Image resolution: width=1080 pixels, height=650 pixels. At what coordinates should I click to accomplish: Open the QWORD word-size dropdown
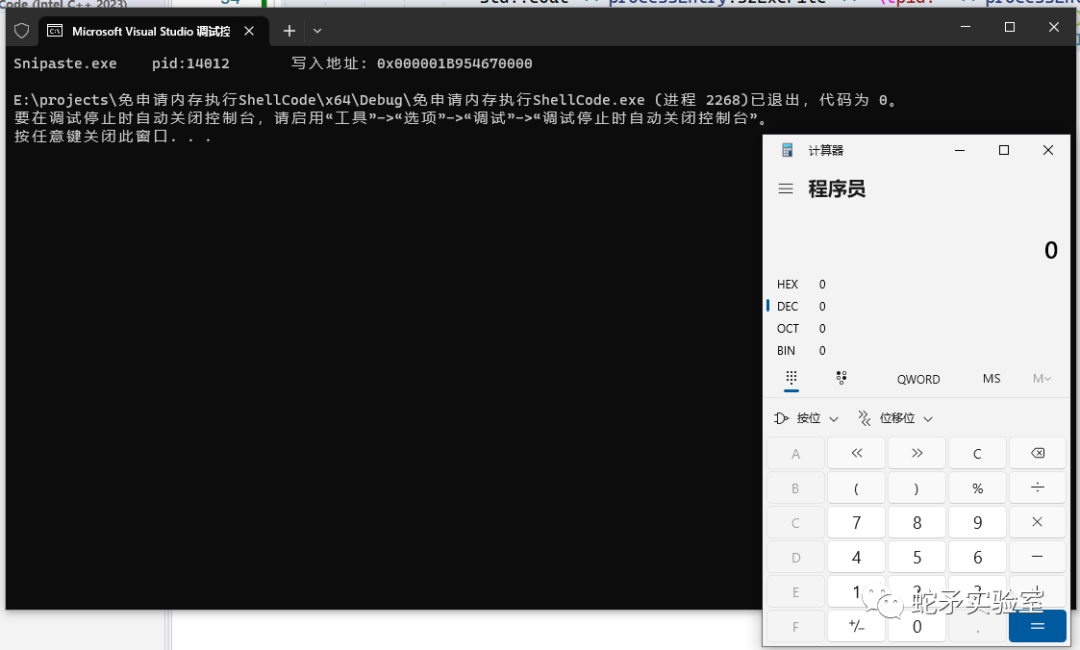click(x=918, y=379)
